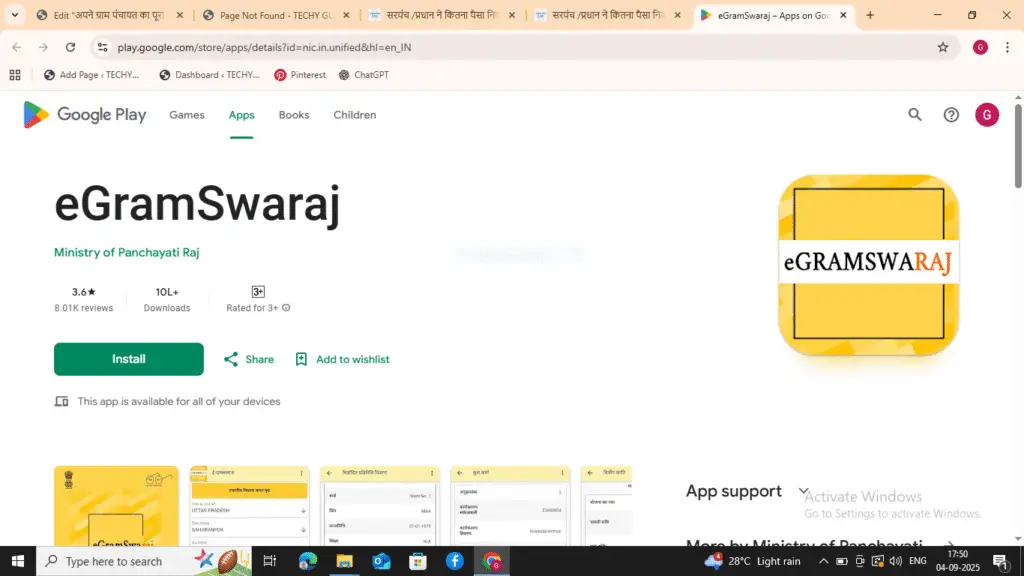Click the 10L+ Downloads count
Screen dimensions: 1024x576
click(x=167, y=299)
